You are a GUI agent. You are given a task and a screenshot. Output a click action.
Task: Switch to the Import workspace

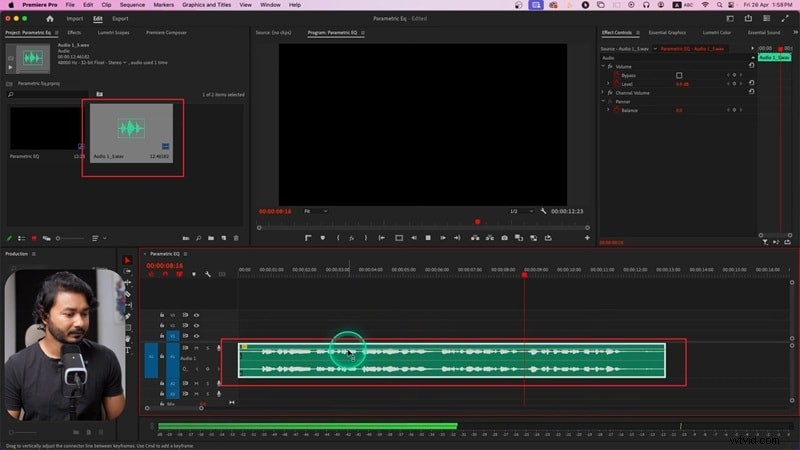(x=74, y=18)
